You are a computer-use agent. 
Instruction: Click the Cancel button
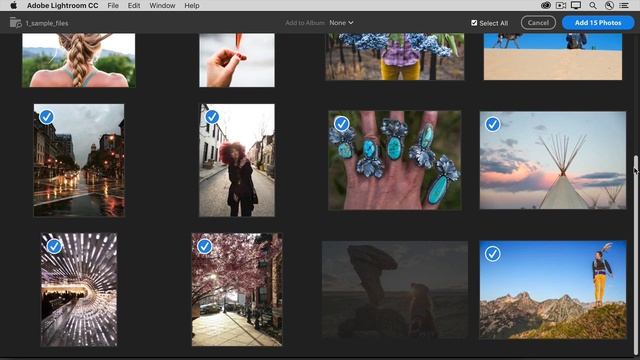[538, 23]
